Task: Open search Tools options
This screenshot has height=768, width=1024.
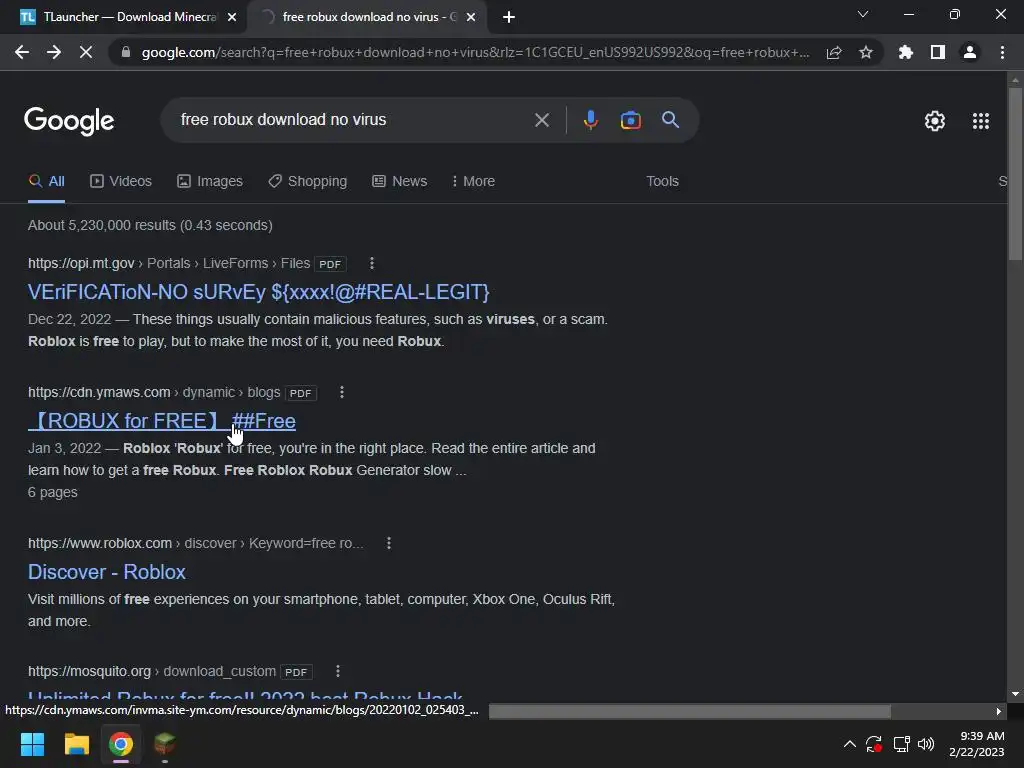Action: pyautogui.click(x=662, y=182)
